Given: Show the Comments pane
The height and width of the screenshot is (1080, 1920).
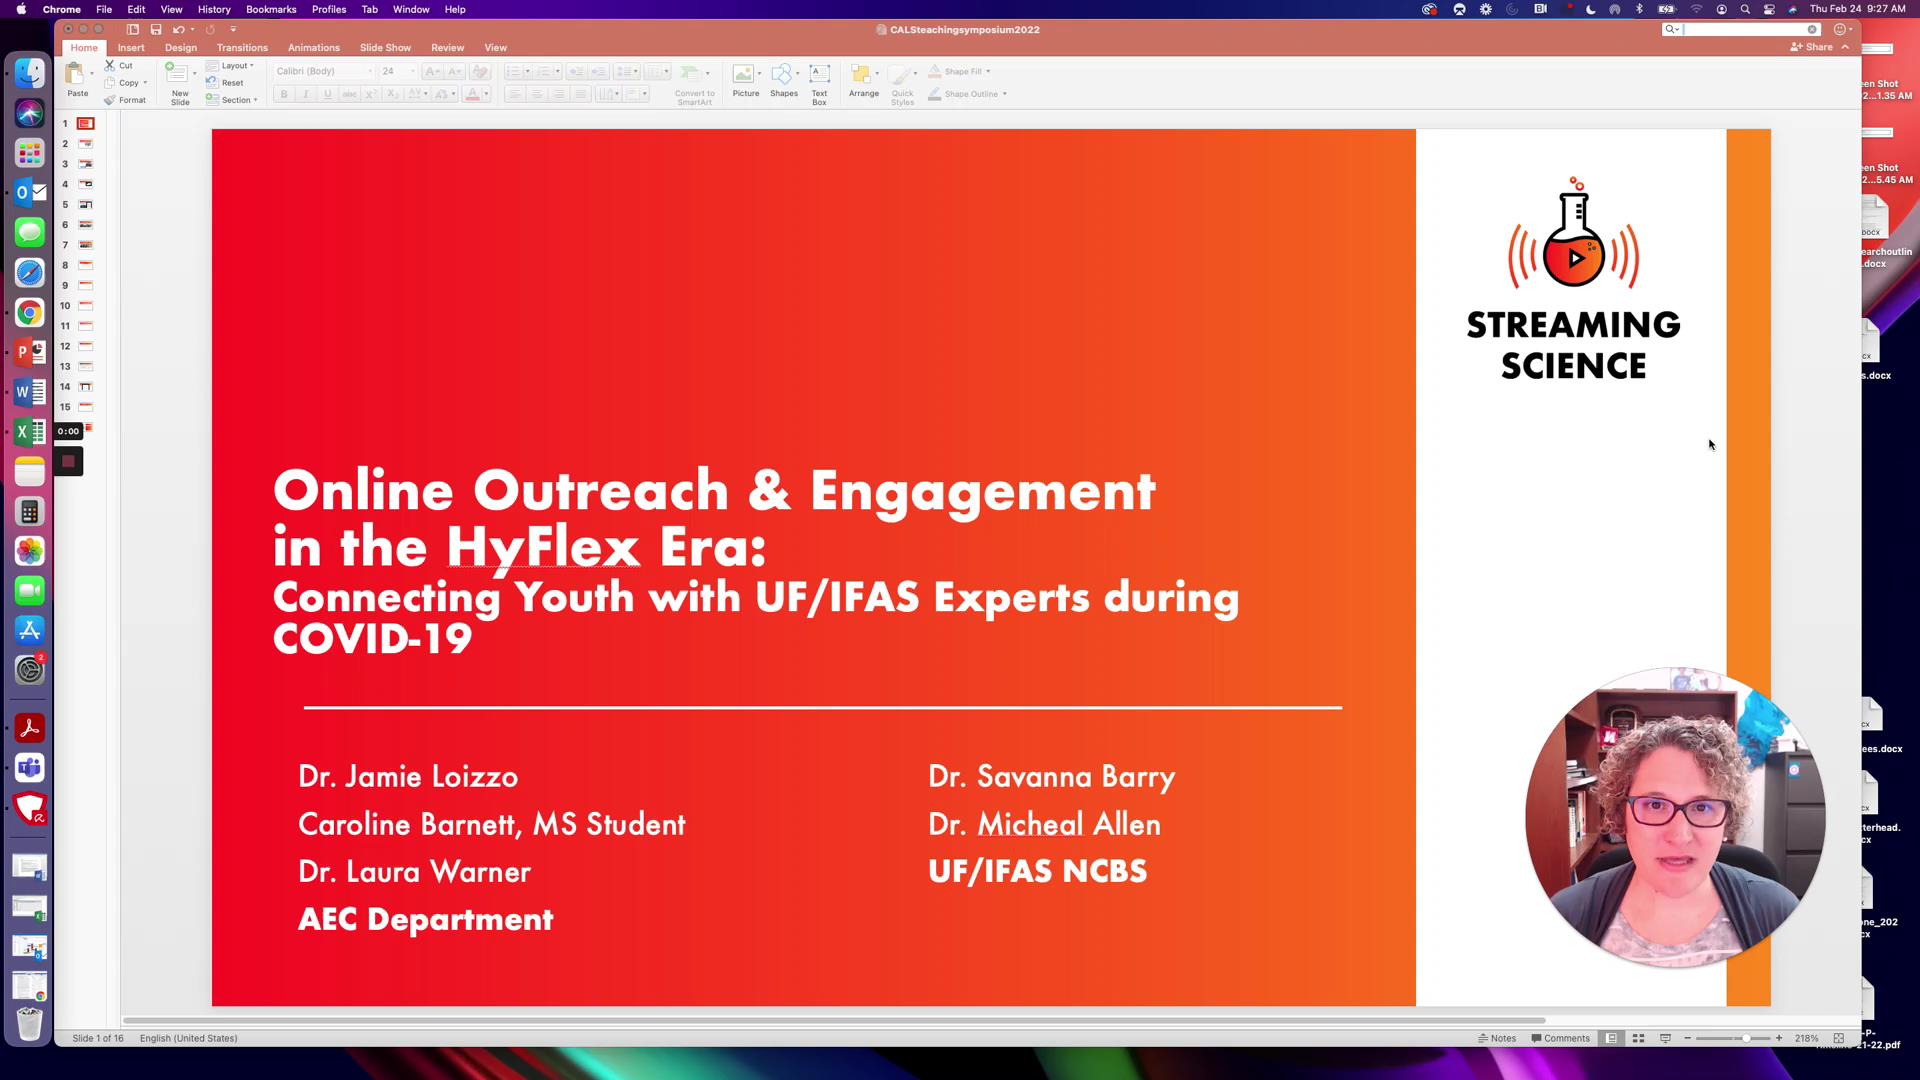Looking at the screenshot, I should 1560,1038.
